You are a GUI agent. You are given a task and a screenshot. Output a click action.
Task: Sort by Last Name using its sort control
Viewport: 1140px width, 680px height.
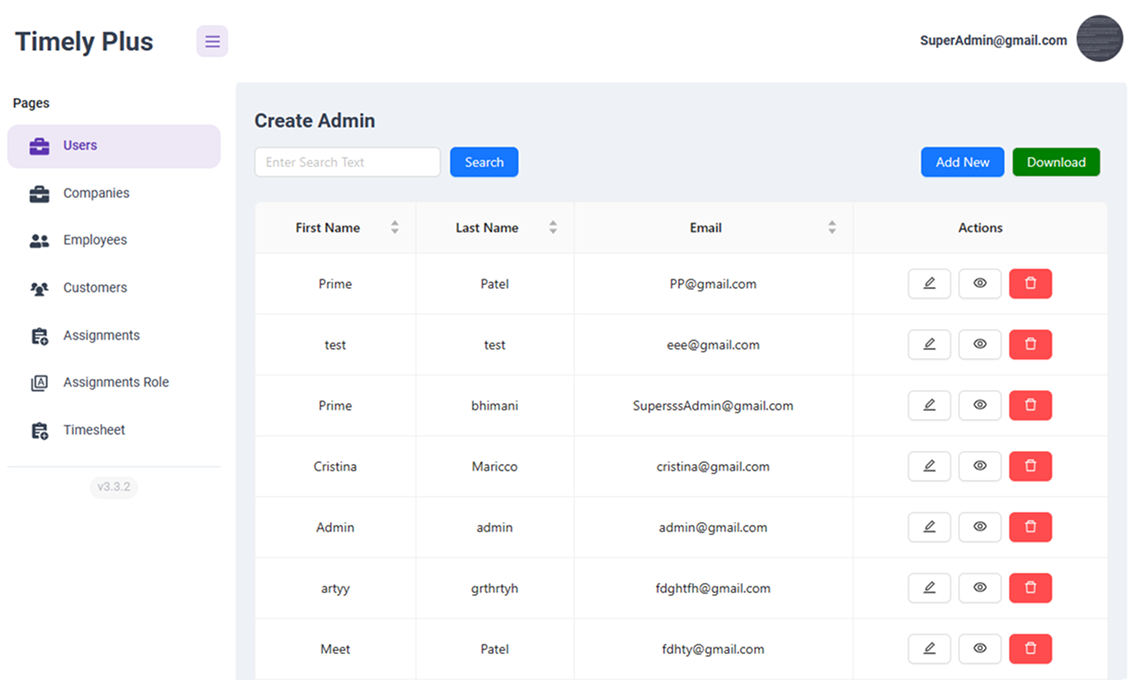point(553,227)
